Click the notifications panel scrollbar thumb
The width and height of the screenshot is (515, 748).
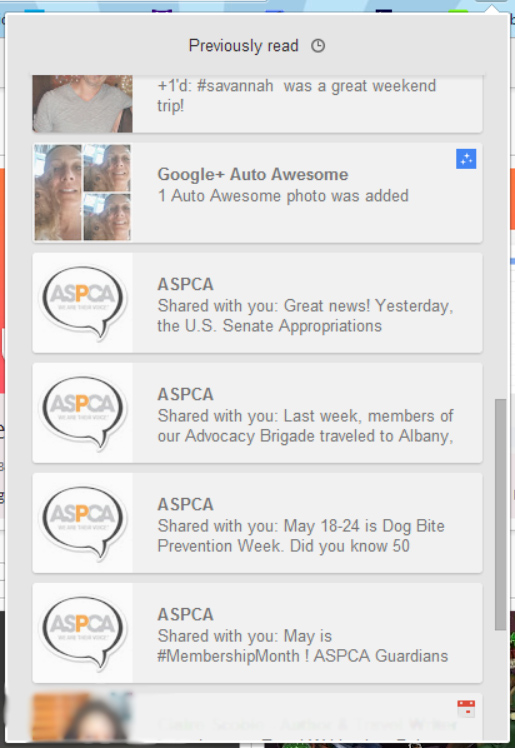coord(500,514)
